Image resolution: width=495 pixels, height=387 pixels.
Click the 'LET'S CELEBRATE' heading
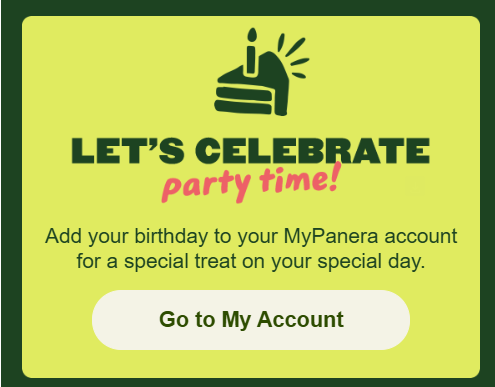point(251,151)
